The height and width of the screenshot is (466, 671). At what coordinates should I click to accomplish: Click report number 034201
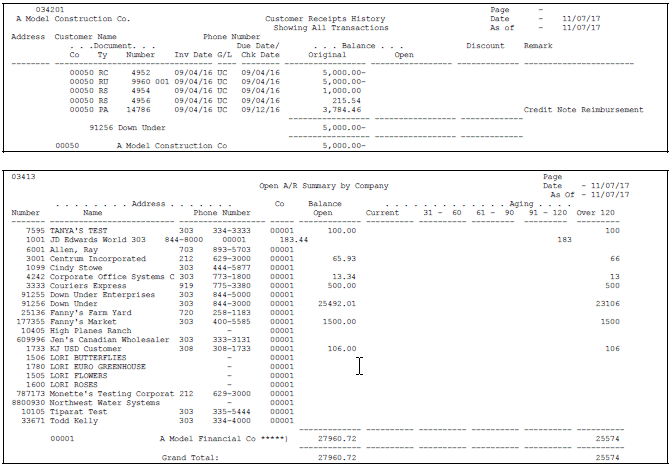pyautogui.click(x=50, y=9)
